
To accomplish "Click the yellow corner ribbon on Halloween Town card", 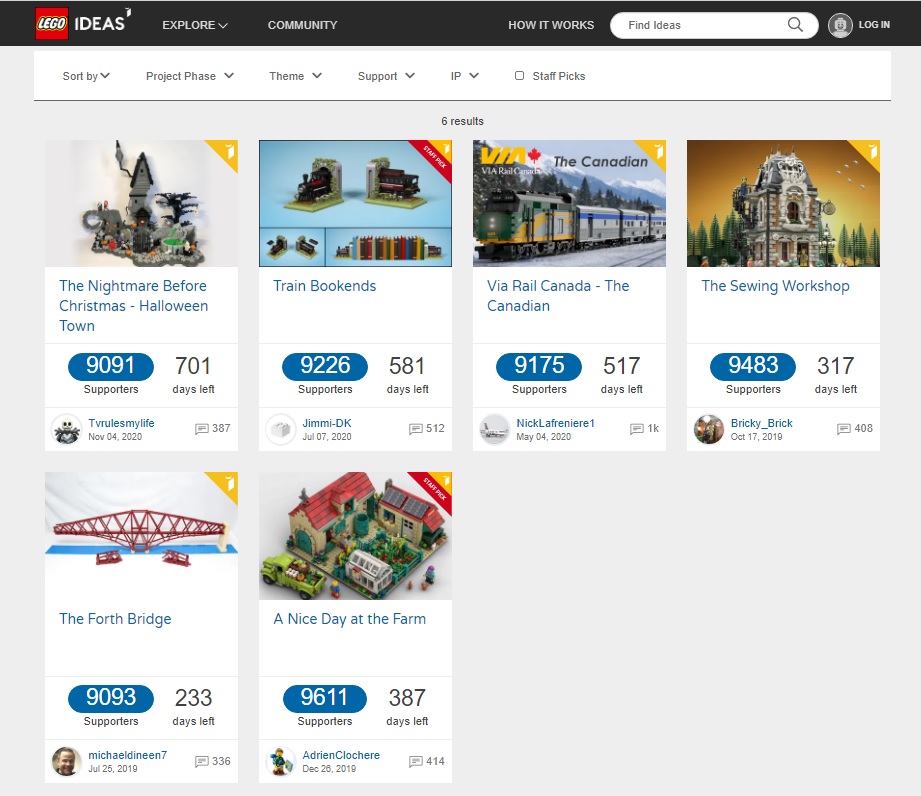I will pos(226,152).
